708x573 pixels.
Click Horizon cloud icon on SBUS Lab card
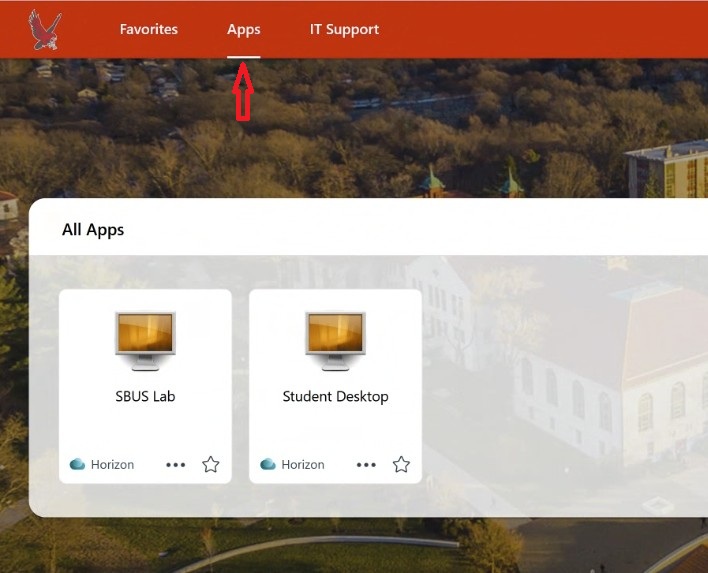77,464
